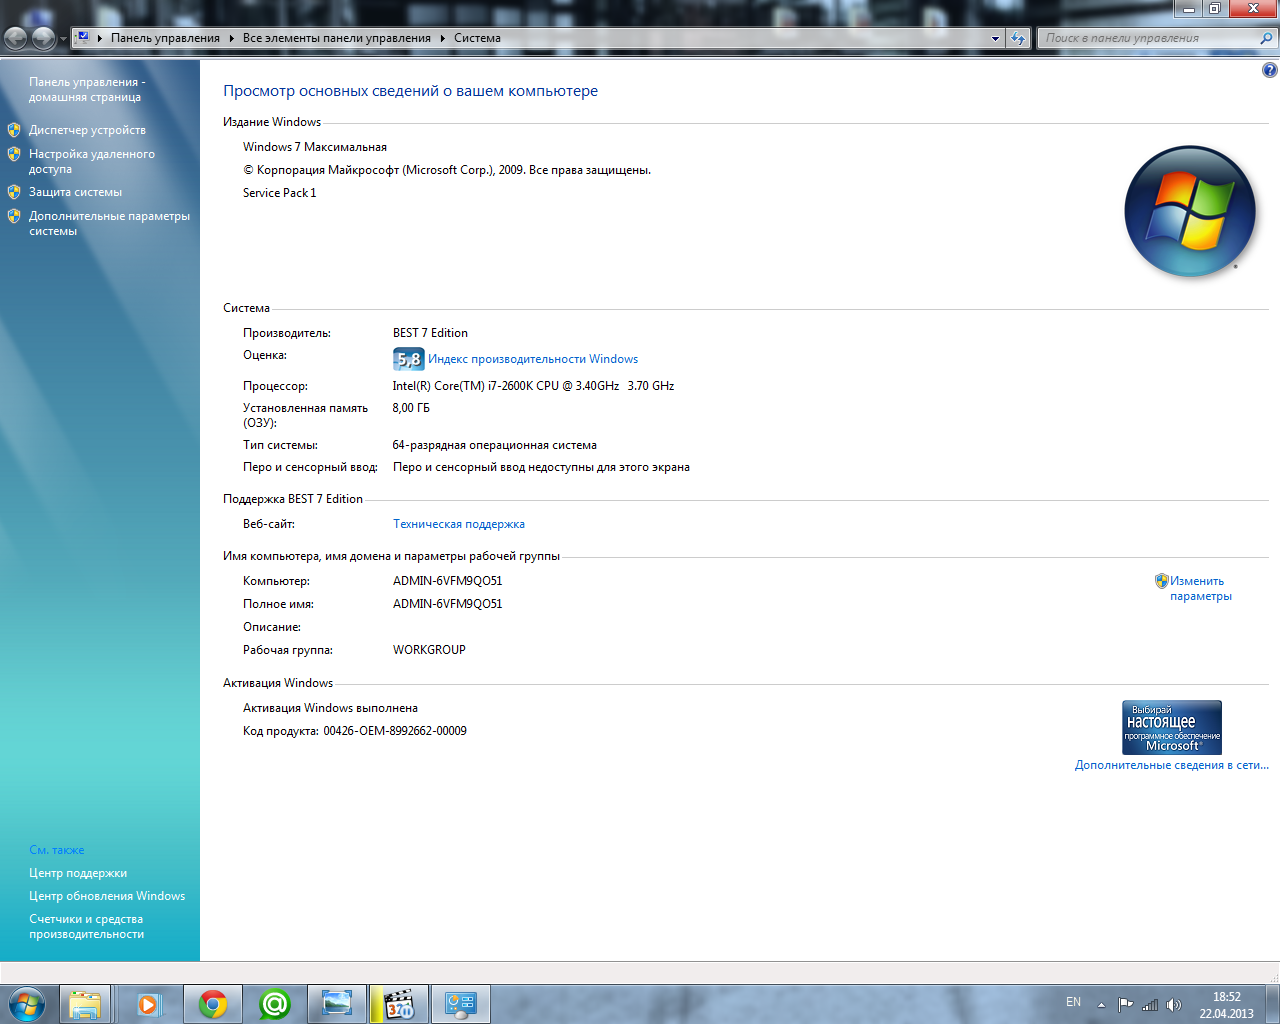Show hidden tray icons arrow
The width and height of the screenshot is (1284, 1028).
[x=1101, y=1006]
